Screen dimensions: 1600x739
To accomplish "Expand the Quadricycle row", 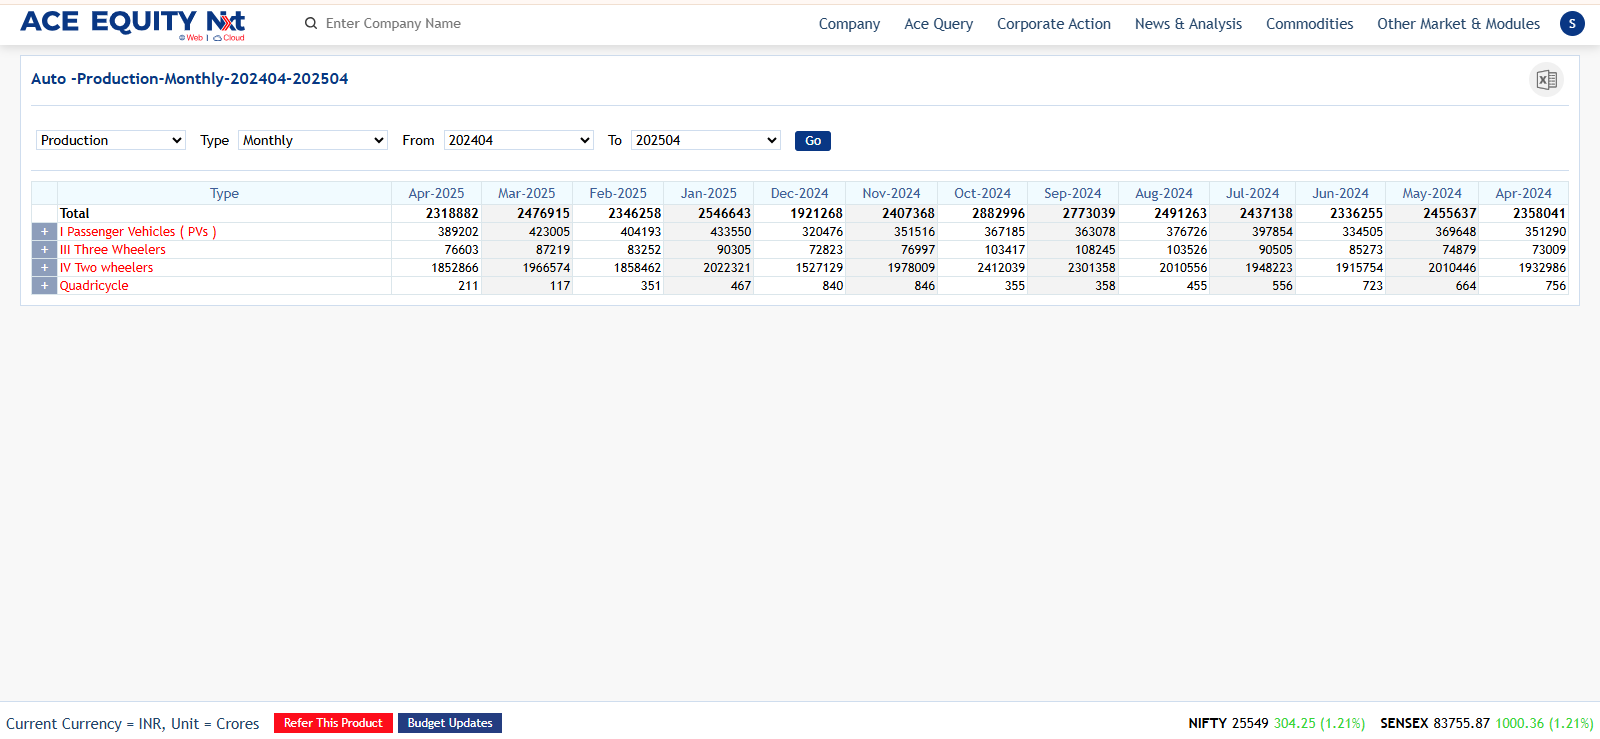I will pyautogui.click(x=44, y=286).
